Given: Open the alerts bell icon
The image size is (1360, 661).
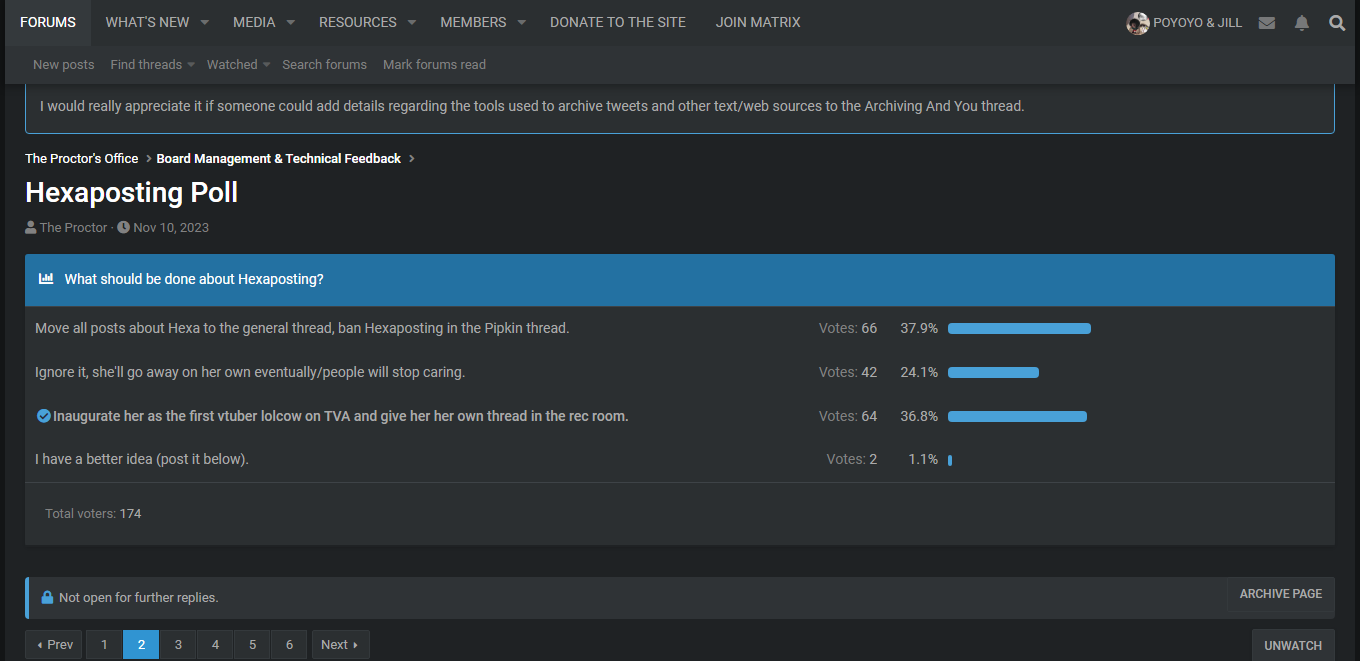Looking at the screenshot, I should (x=1302, y=22).
